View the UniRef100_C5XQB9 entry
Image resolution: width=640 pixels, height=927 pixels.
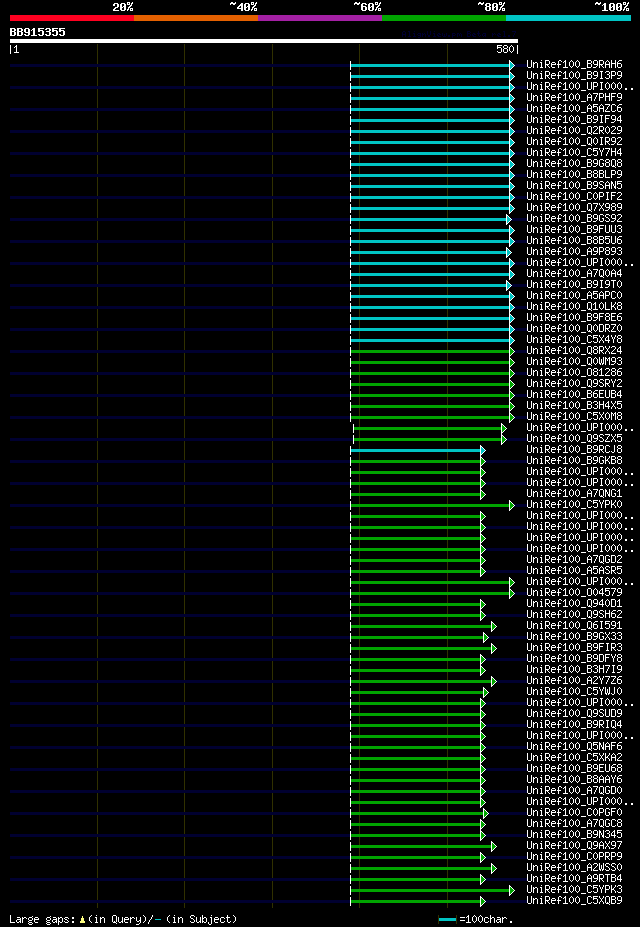pos(574,901)
